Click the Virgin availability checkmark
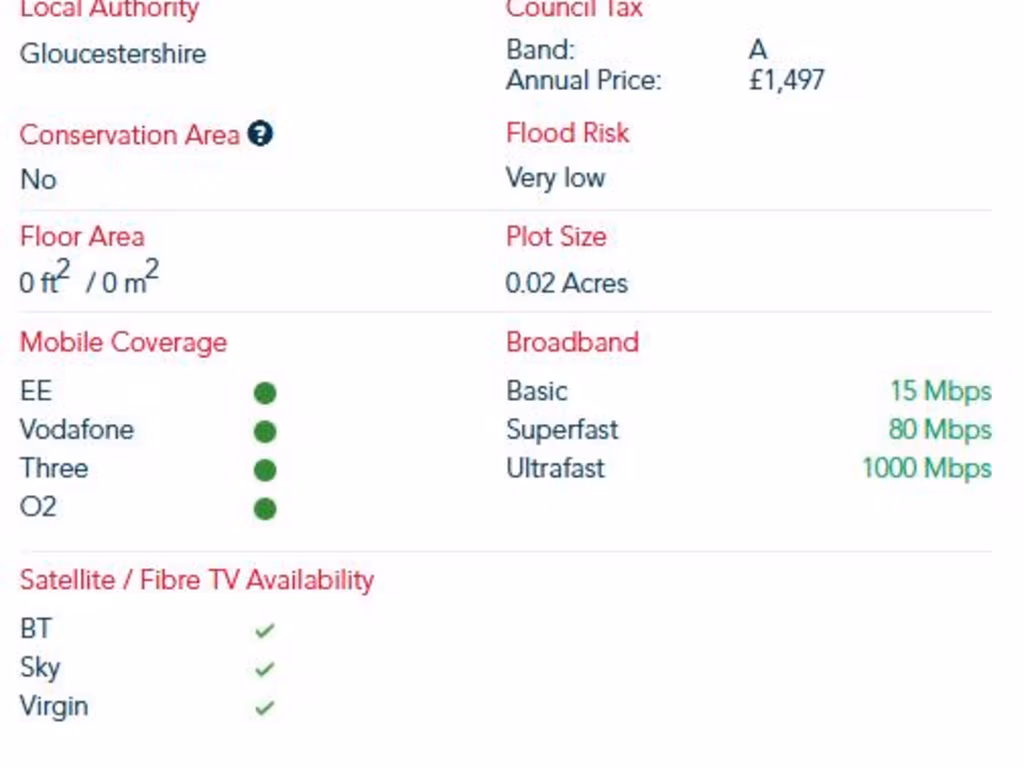 (x=264, y=707)
